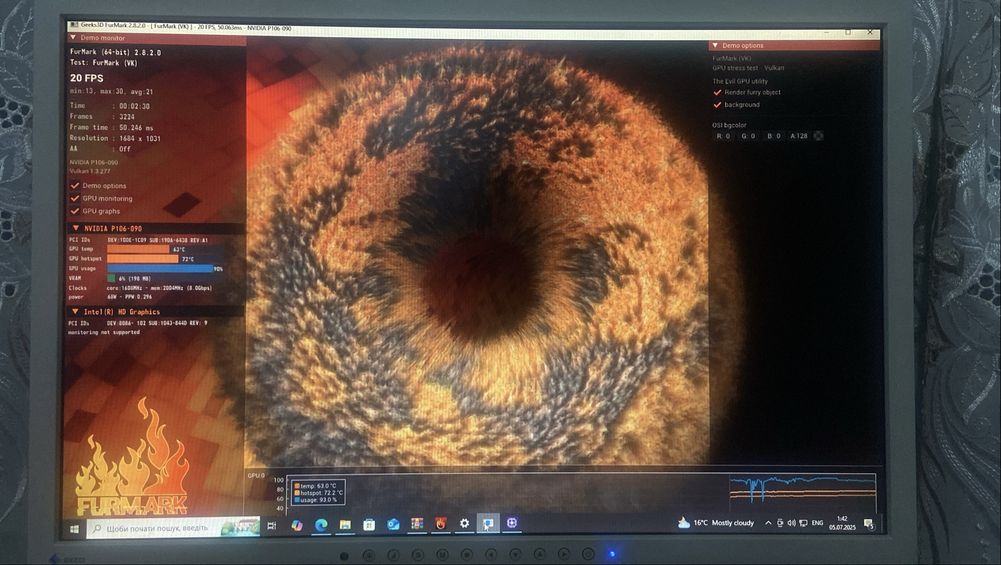
Task: Click the blue GPU usage bar
Action: (160, 268)
